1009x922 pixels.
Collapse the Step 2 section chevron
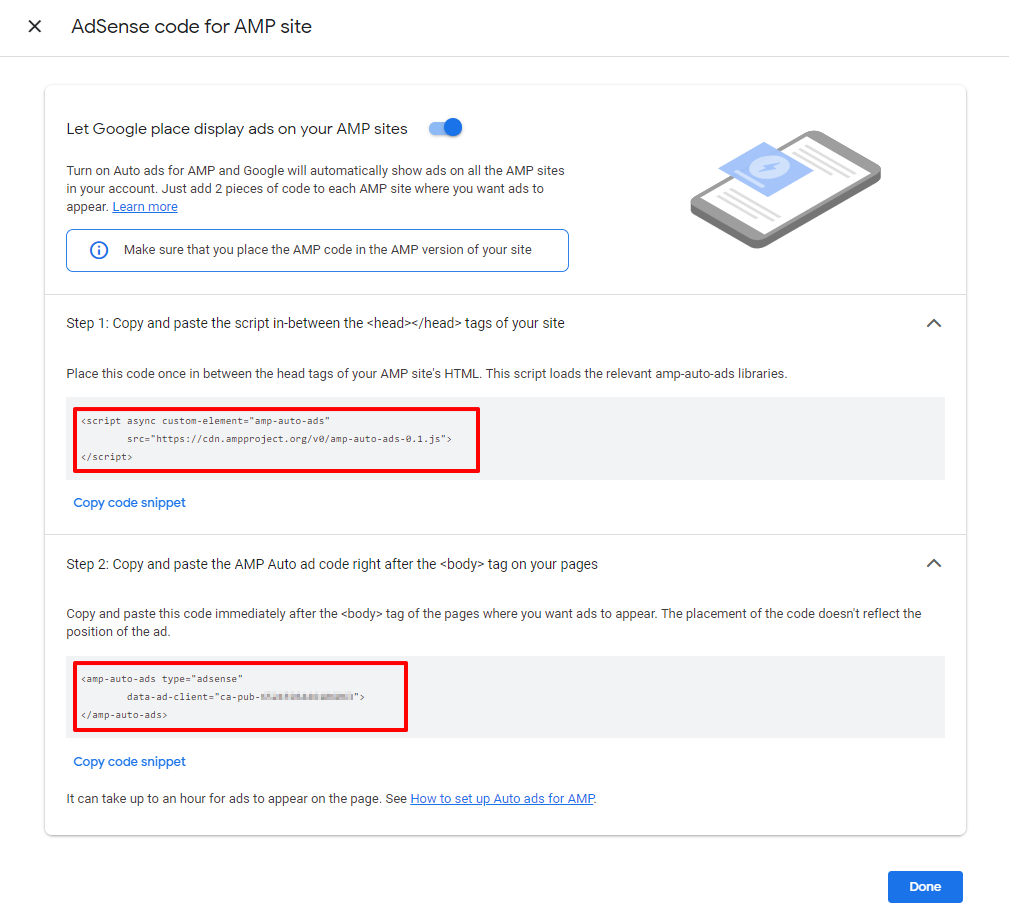click(933, 563)
